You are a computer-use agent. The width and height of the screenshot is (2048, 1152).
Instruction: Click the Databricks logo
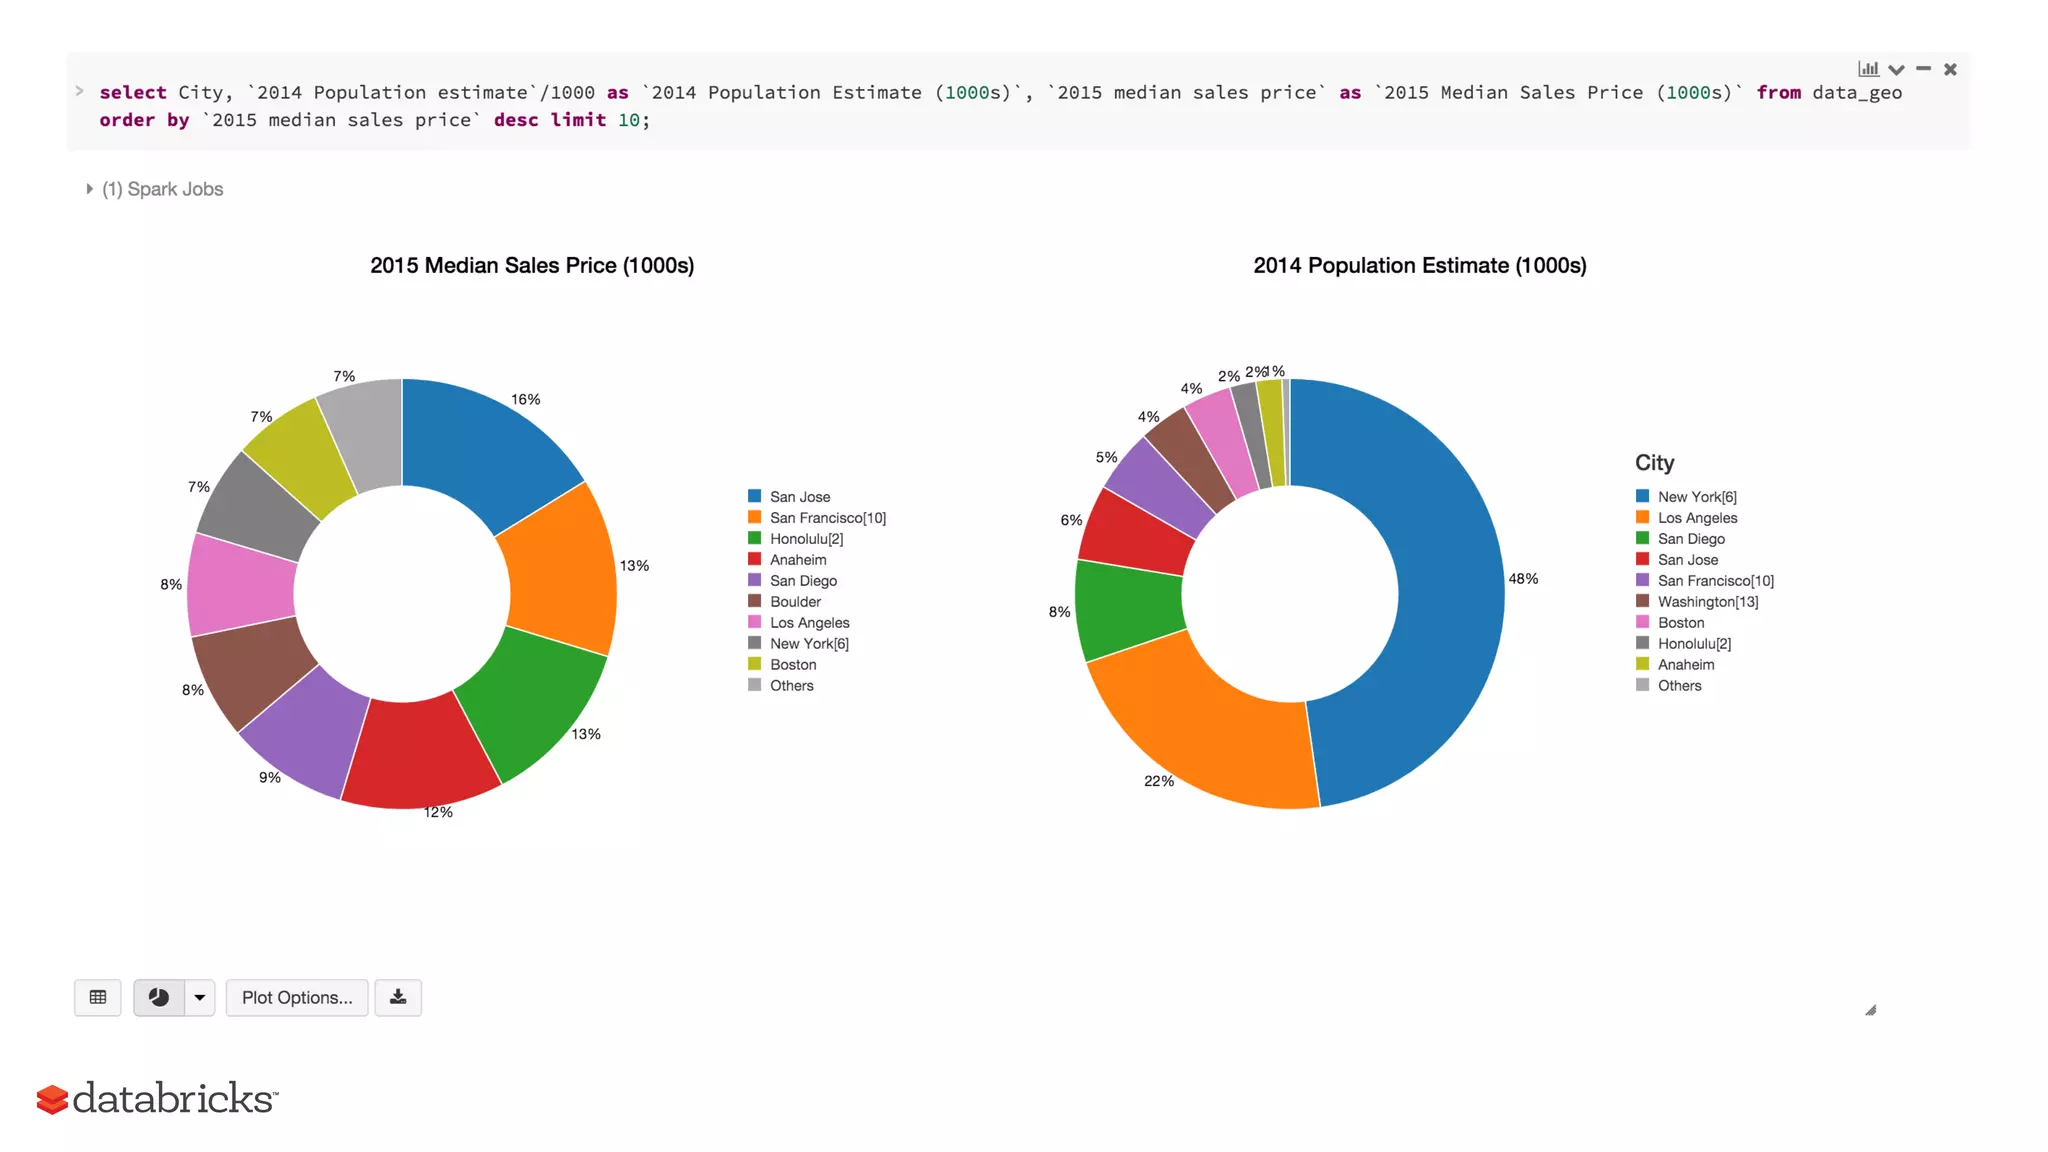(x=157, y=1098)
